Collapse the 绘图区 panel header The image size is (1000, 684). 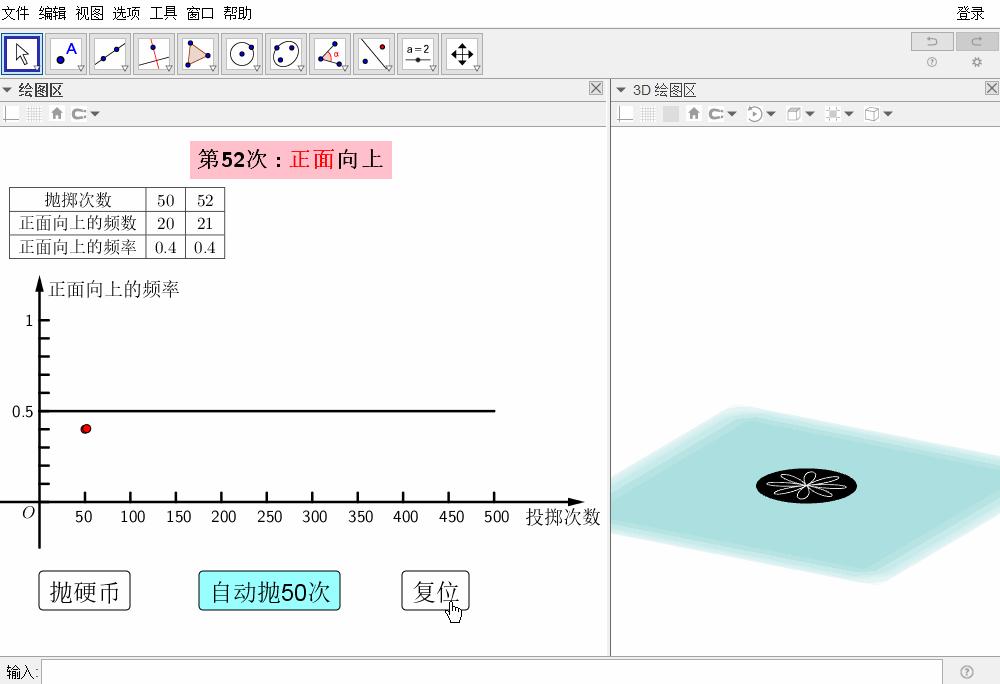pyautogui.click(x=8, y=89)
